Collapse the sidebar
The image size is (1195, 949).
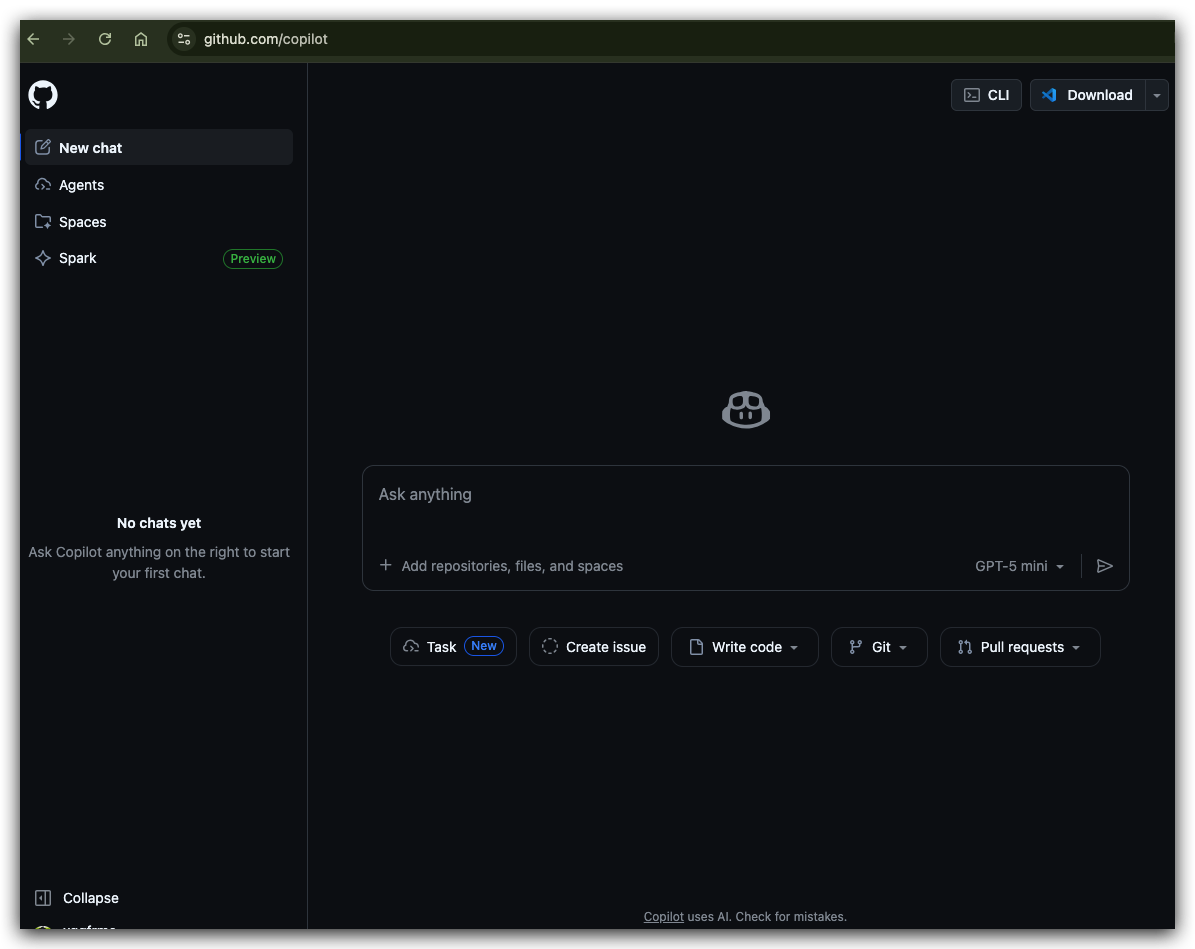point(76,898)
